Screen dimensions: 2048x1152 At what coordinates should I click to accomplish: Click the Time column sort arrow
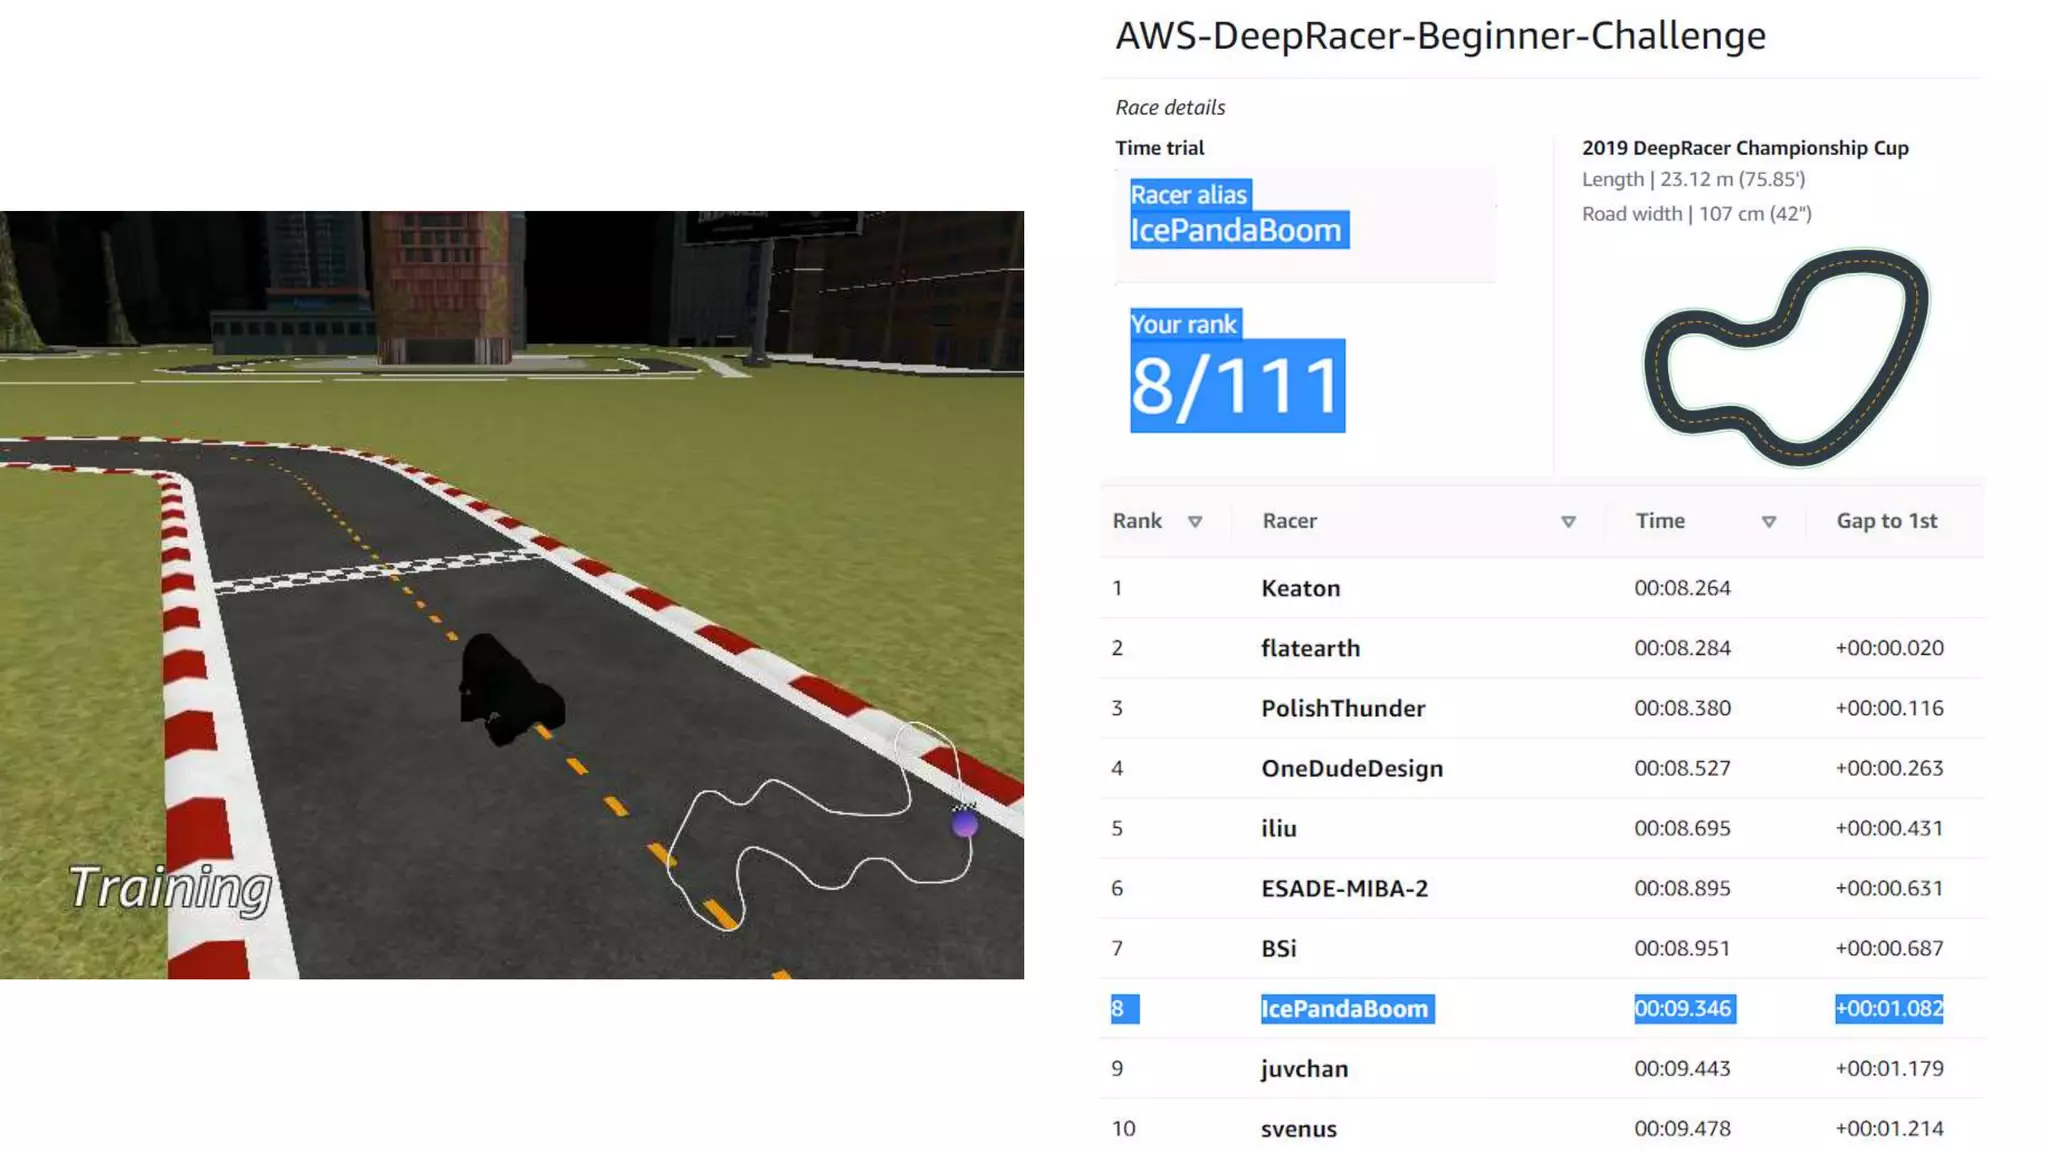tap(1768, 522)
